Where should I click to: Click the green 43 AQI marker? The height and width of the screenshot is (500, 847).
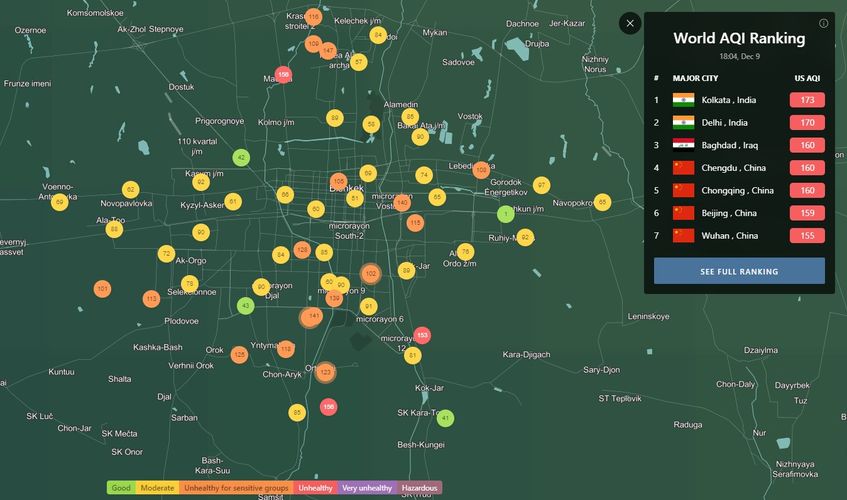[x=245, y=305]
